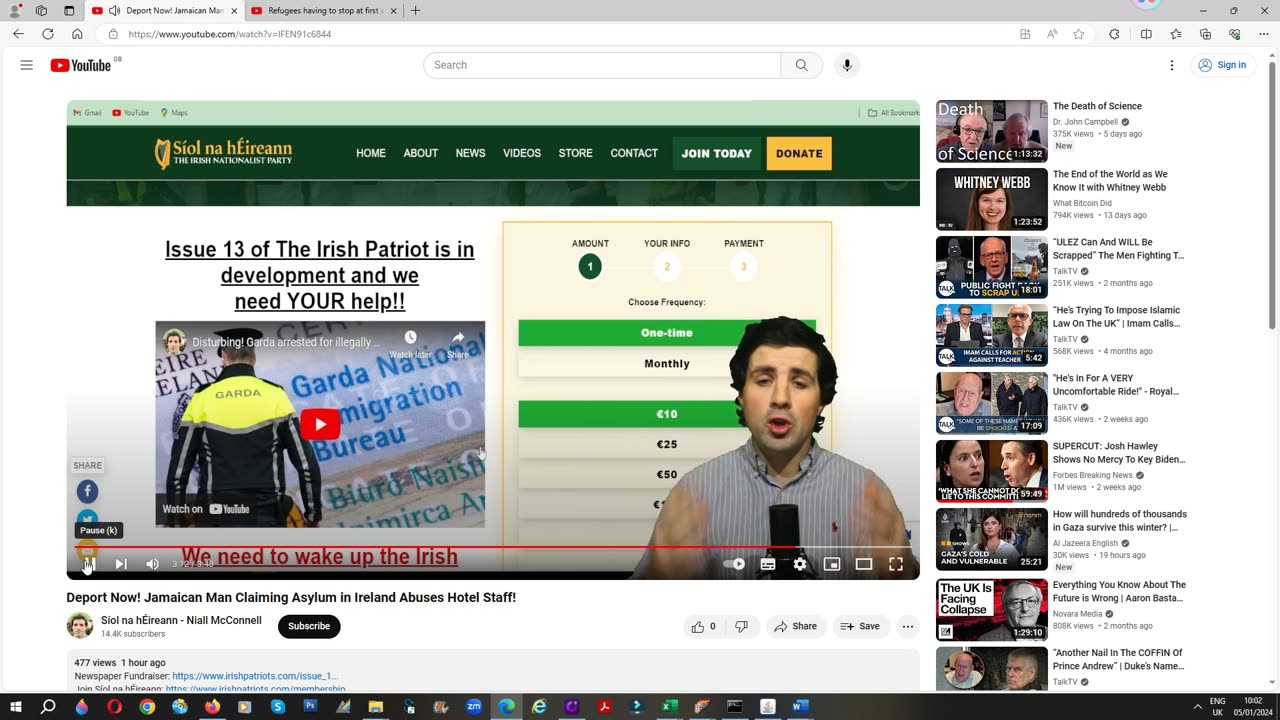The height and width of the screenshot is (720, 1280).
Task: Open Excel from taskbar
Action: pyautogui.click(x=669, y=706)
